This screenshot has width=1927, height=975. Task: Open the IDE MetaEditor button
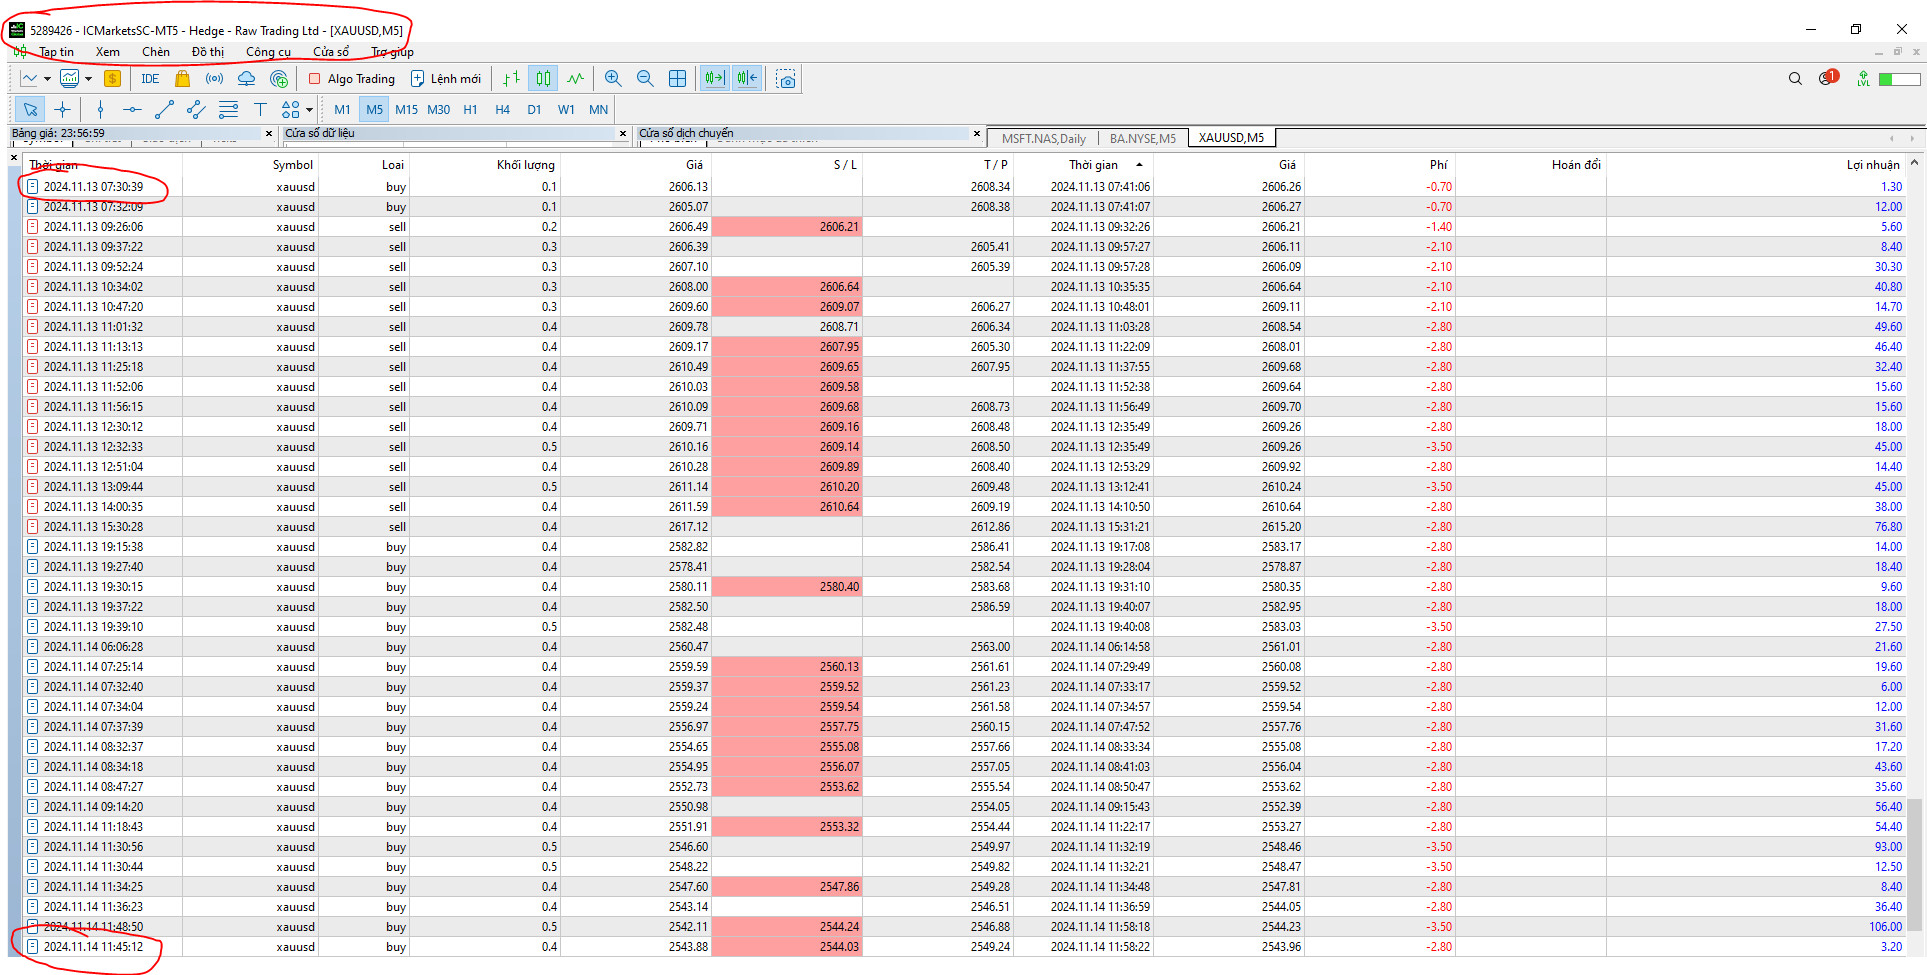click(x=150, y=79)
